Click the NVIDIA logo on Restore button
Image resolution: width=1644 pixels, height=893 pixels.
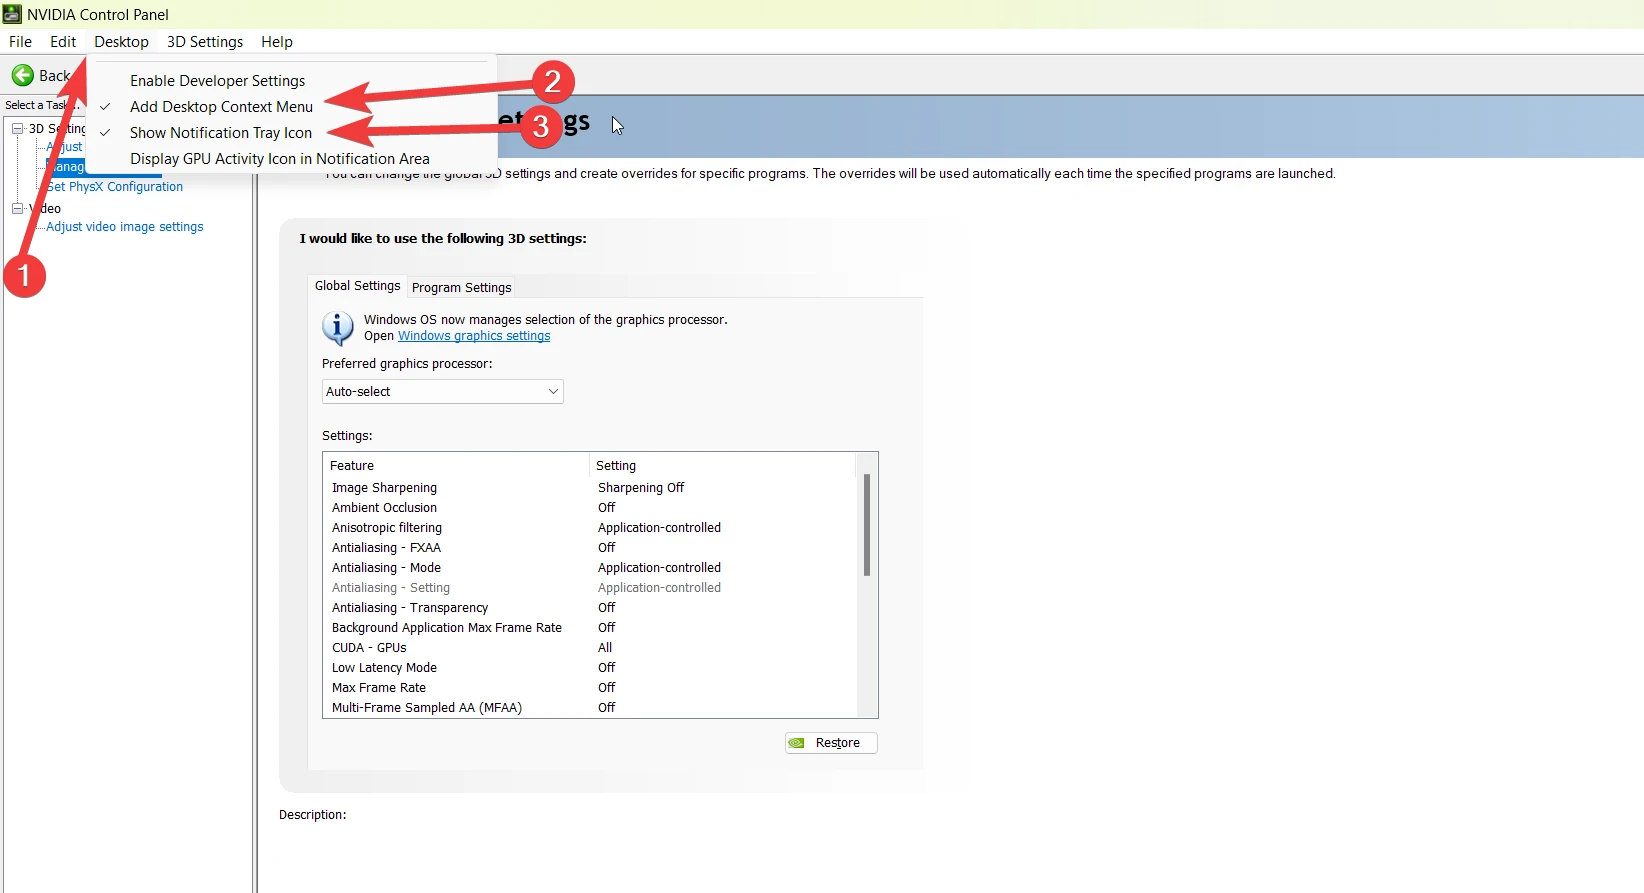pyautogui.click(x=797, y=743)
